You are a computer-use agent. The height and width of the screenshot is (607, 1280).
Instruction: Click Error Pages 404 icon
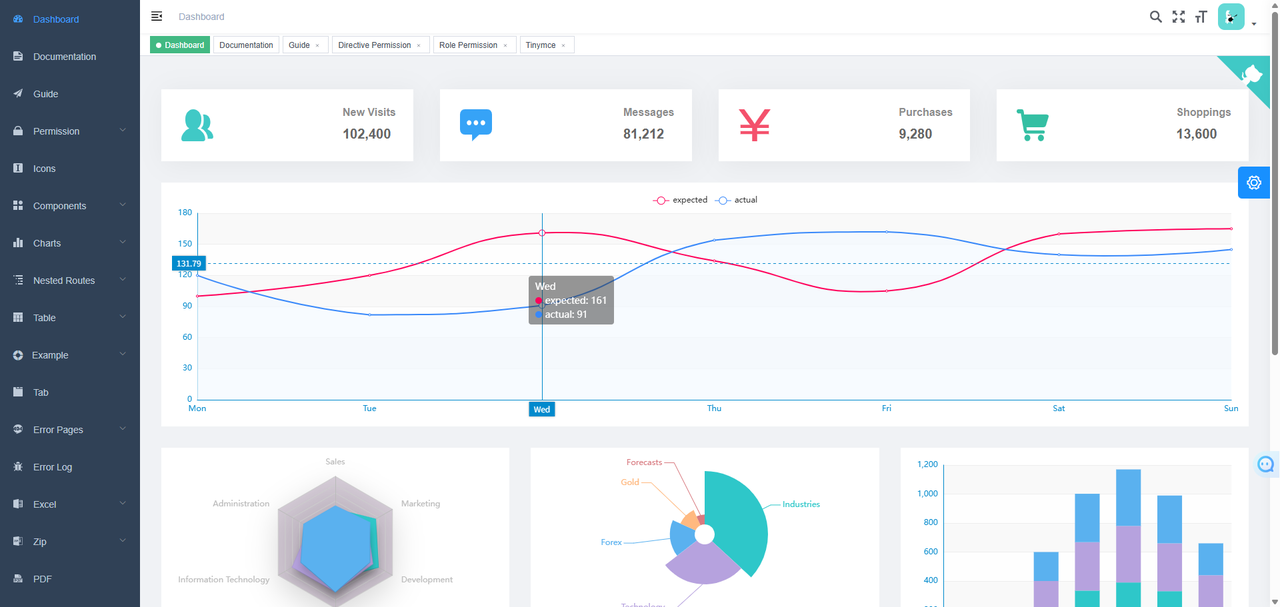[18, 430]
